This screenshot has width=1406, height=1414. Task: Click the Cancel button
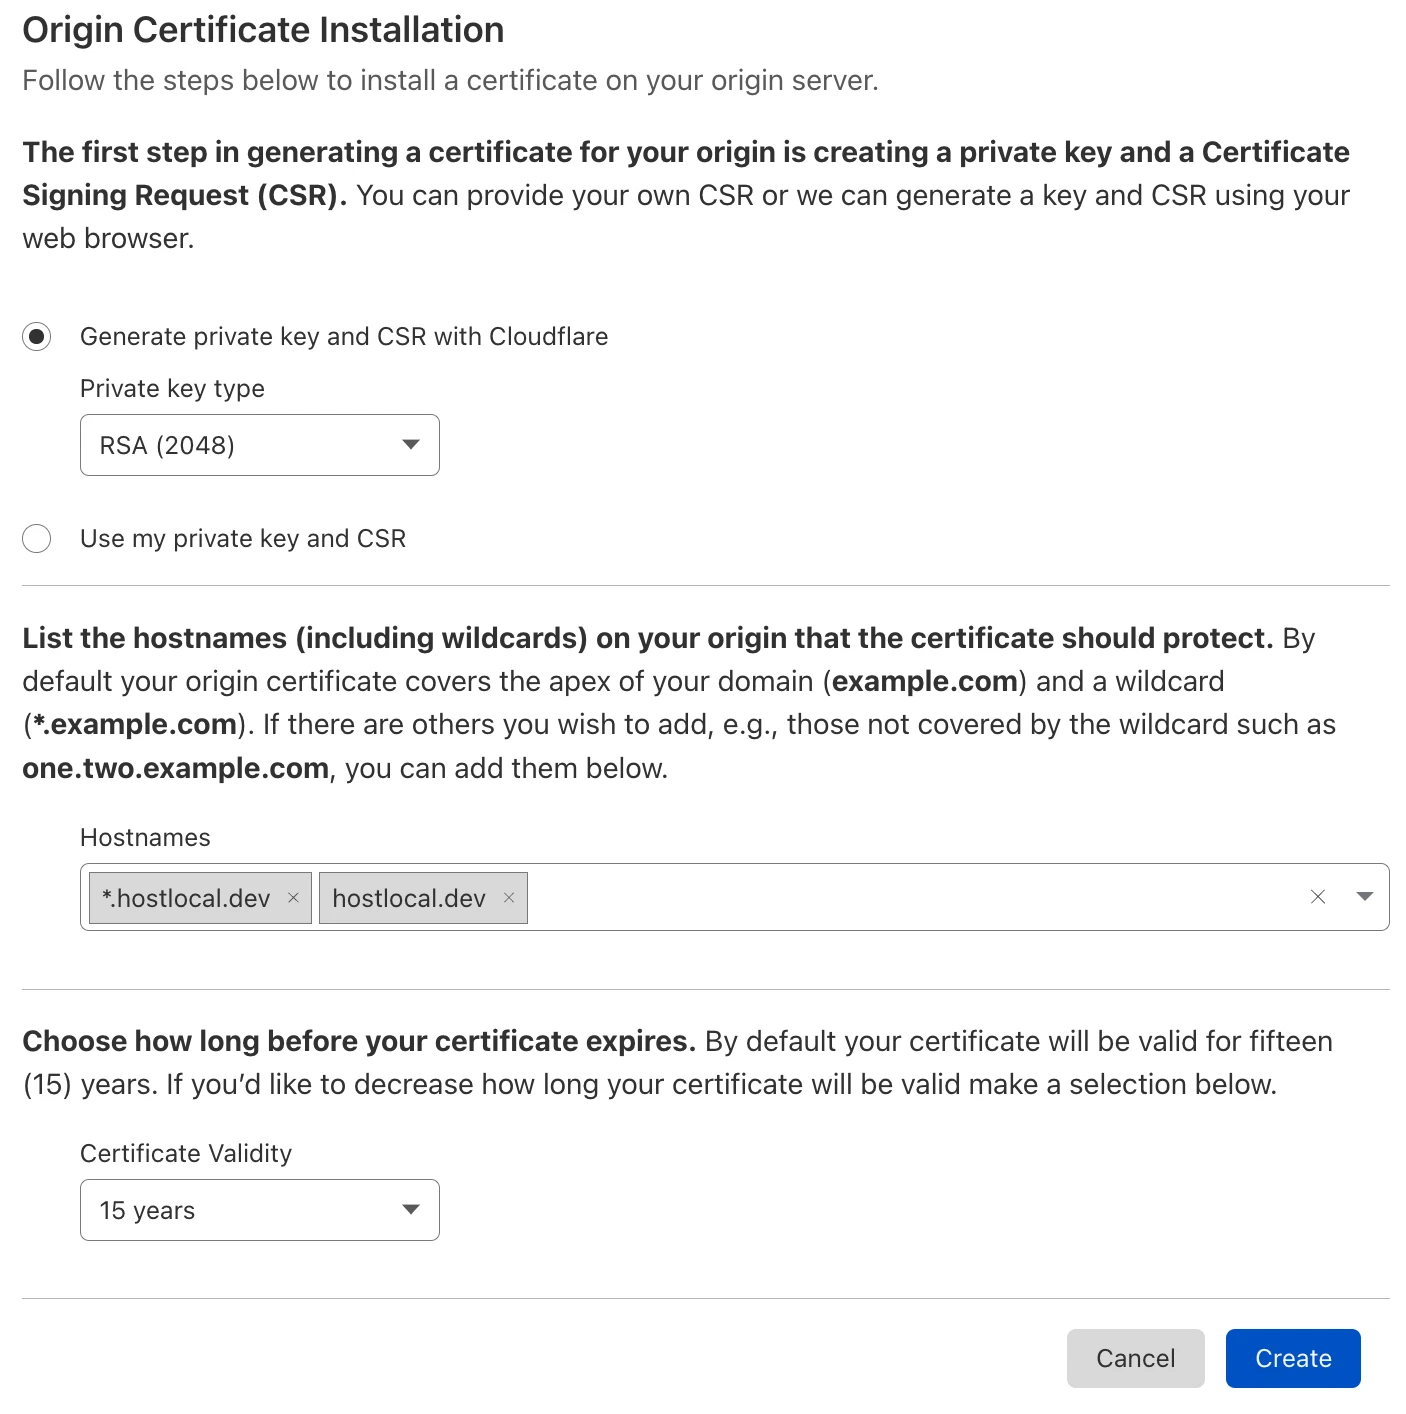[x=1135, y=1358]
